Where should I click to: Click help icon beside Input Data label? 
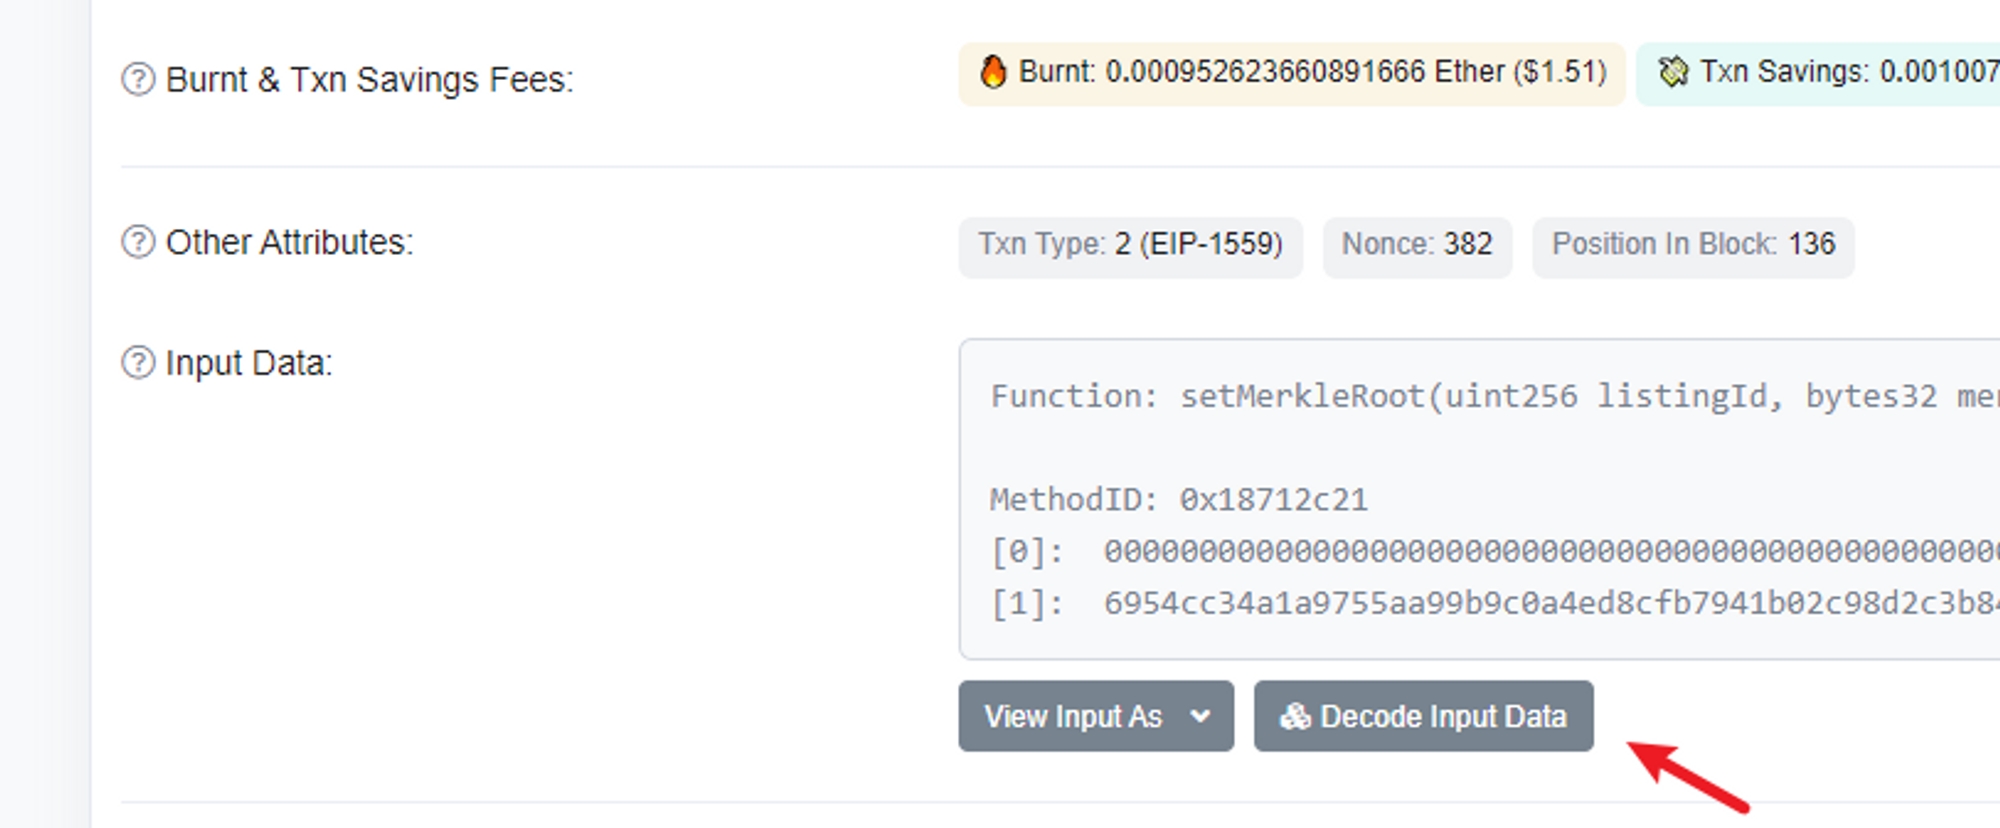click(138, 363)
